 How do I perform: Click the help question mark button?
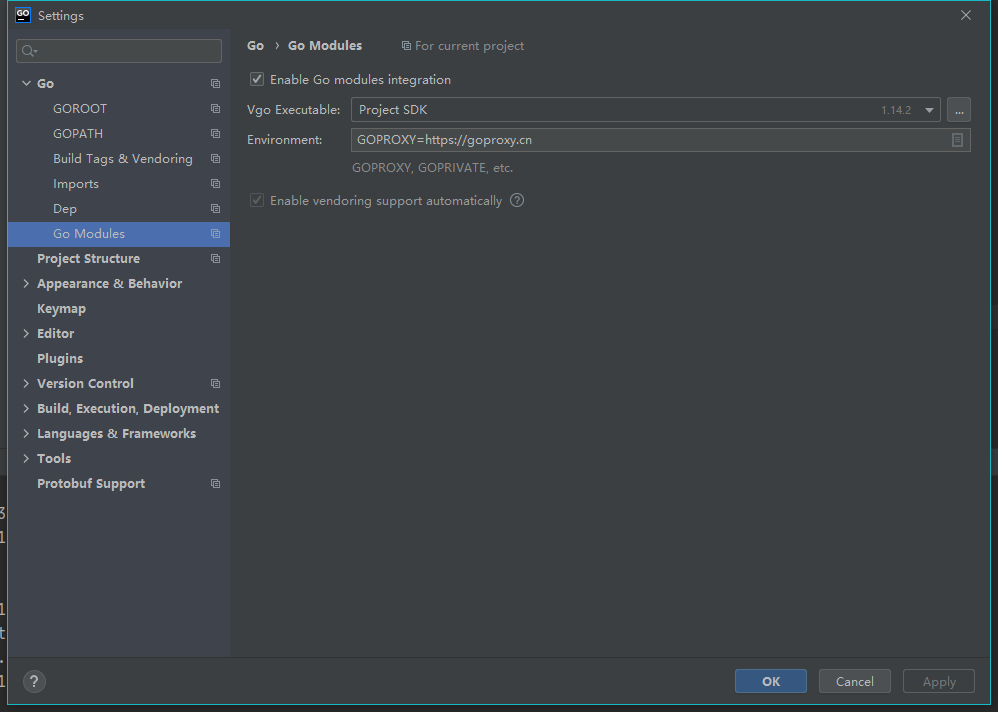34,681
